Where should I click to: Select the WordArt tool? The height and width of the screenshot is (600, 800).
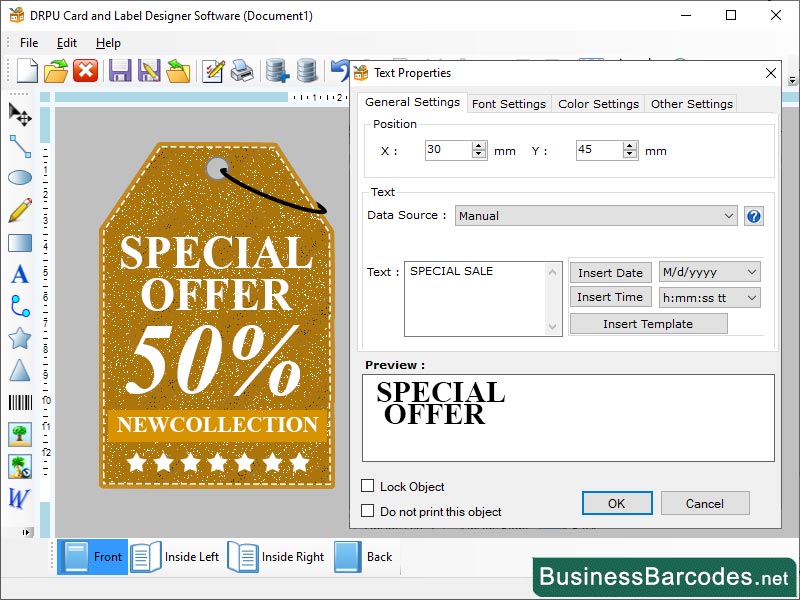tap(18, 498)
